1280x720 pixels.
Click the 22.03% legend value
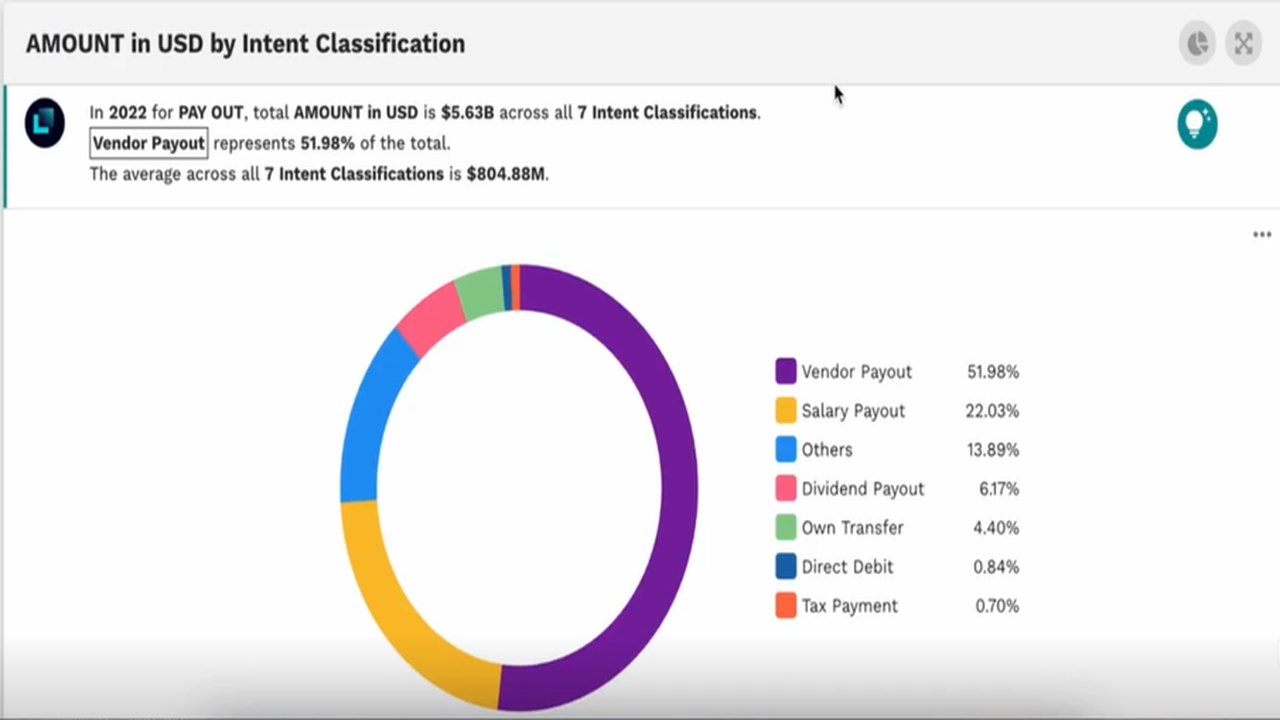click(x=993, y=411)
